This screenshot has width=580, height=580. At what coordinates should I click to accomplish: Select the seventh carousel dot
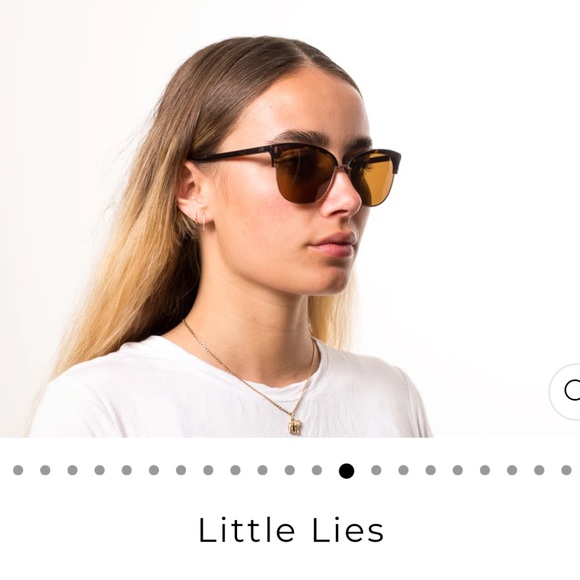[x=181, y=470]
